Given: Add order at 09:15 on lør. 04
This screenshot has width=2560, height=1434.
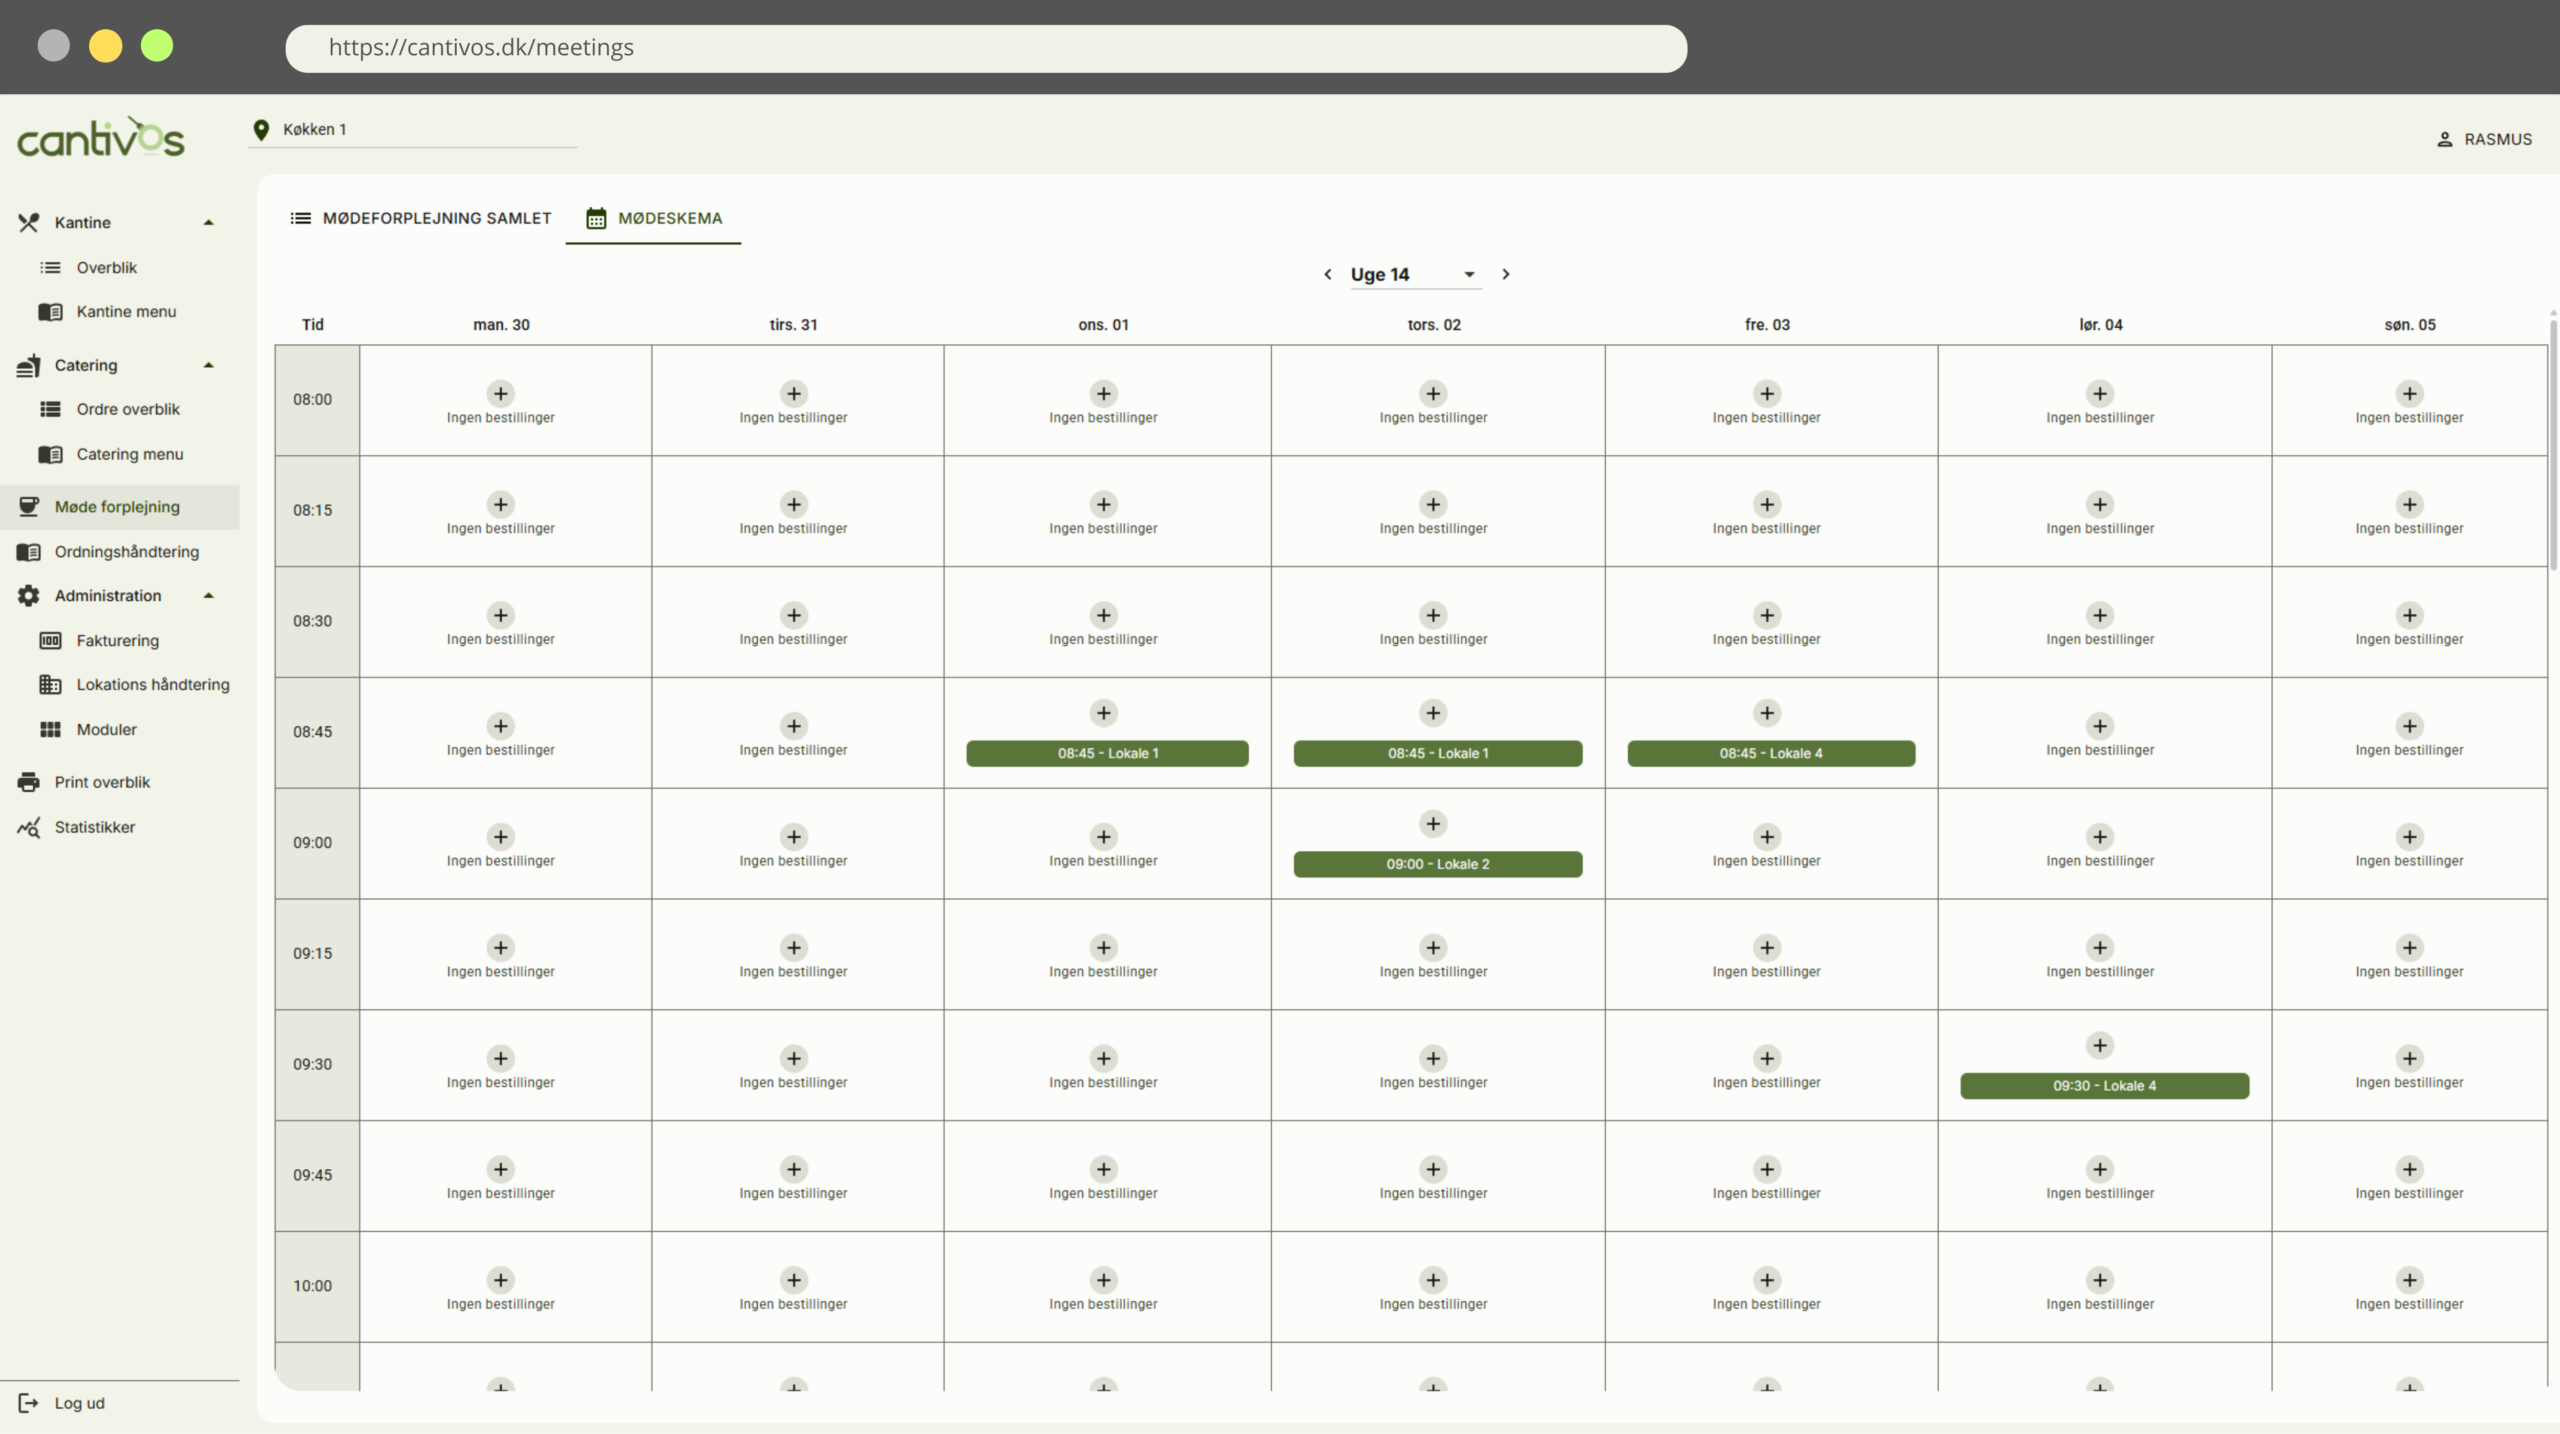Looking at the screenshot, I should (x=2100, y=947).
